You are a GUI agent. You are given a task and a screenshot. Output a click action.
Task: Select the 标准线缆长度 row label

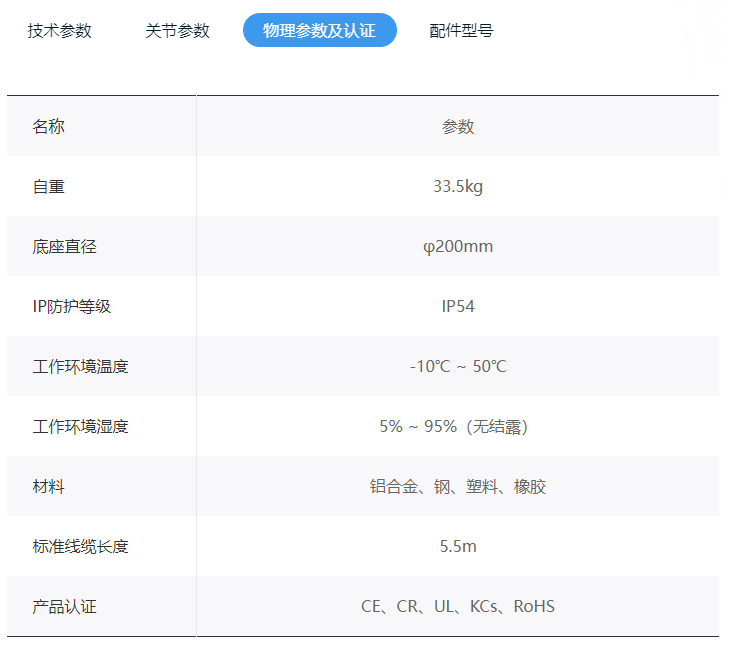pos(80,546)
